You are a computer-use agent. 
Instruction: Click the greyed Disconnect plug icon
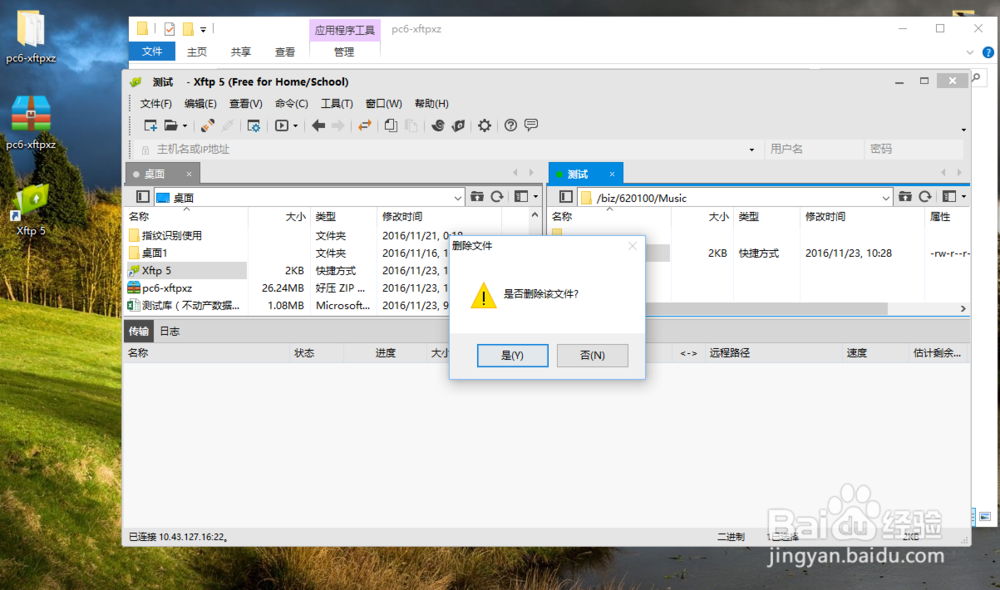228,126
